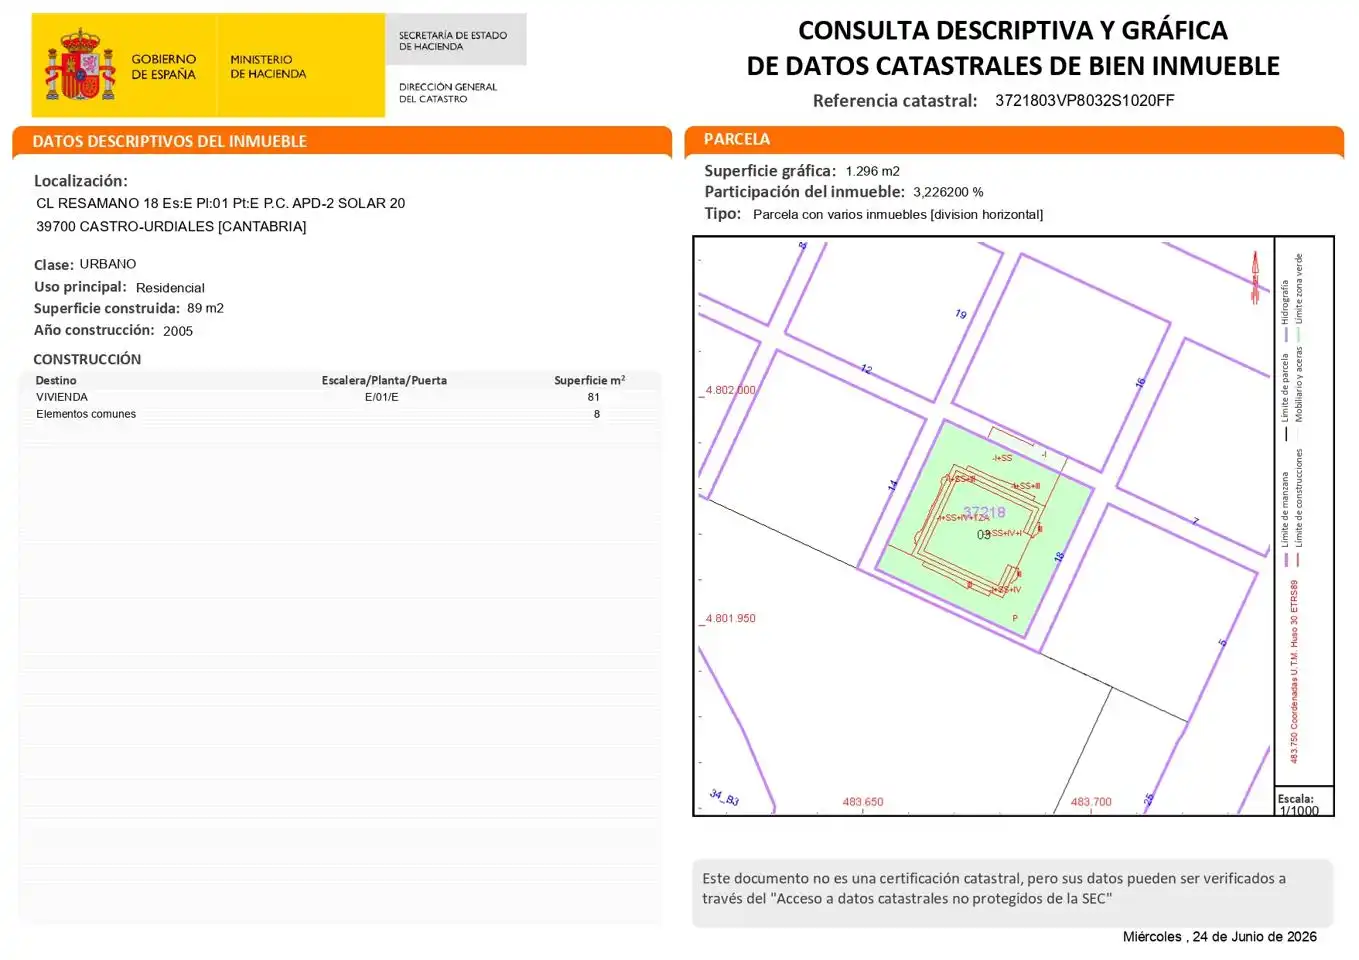Click the Spanish coat of arms emblem

coord(80,65)
